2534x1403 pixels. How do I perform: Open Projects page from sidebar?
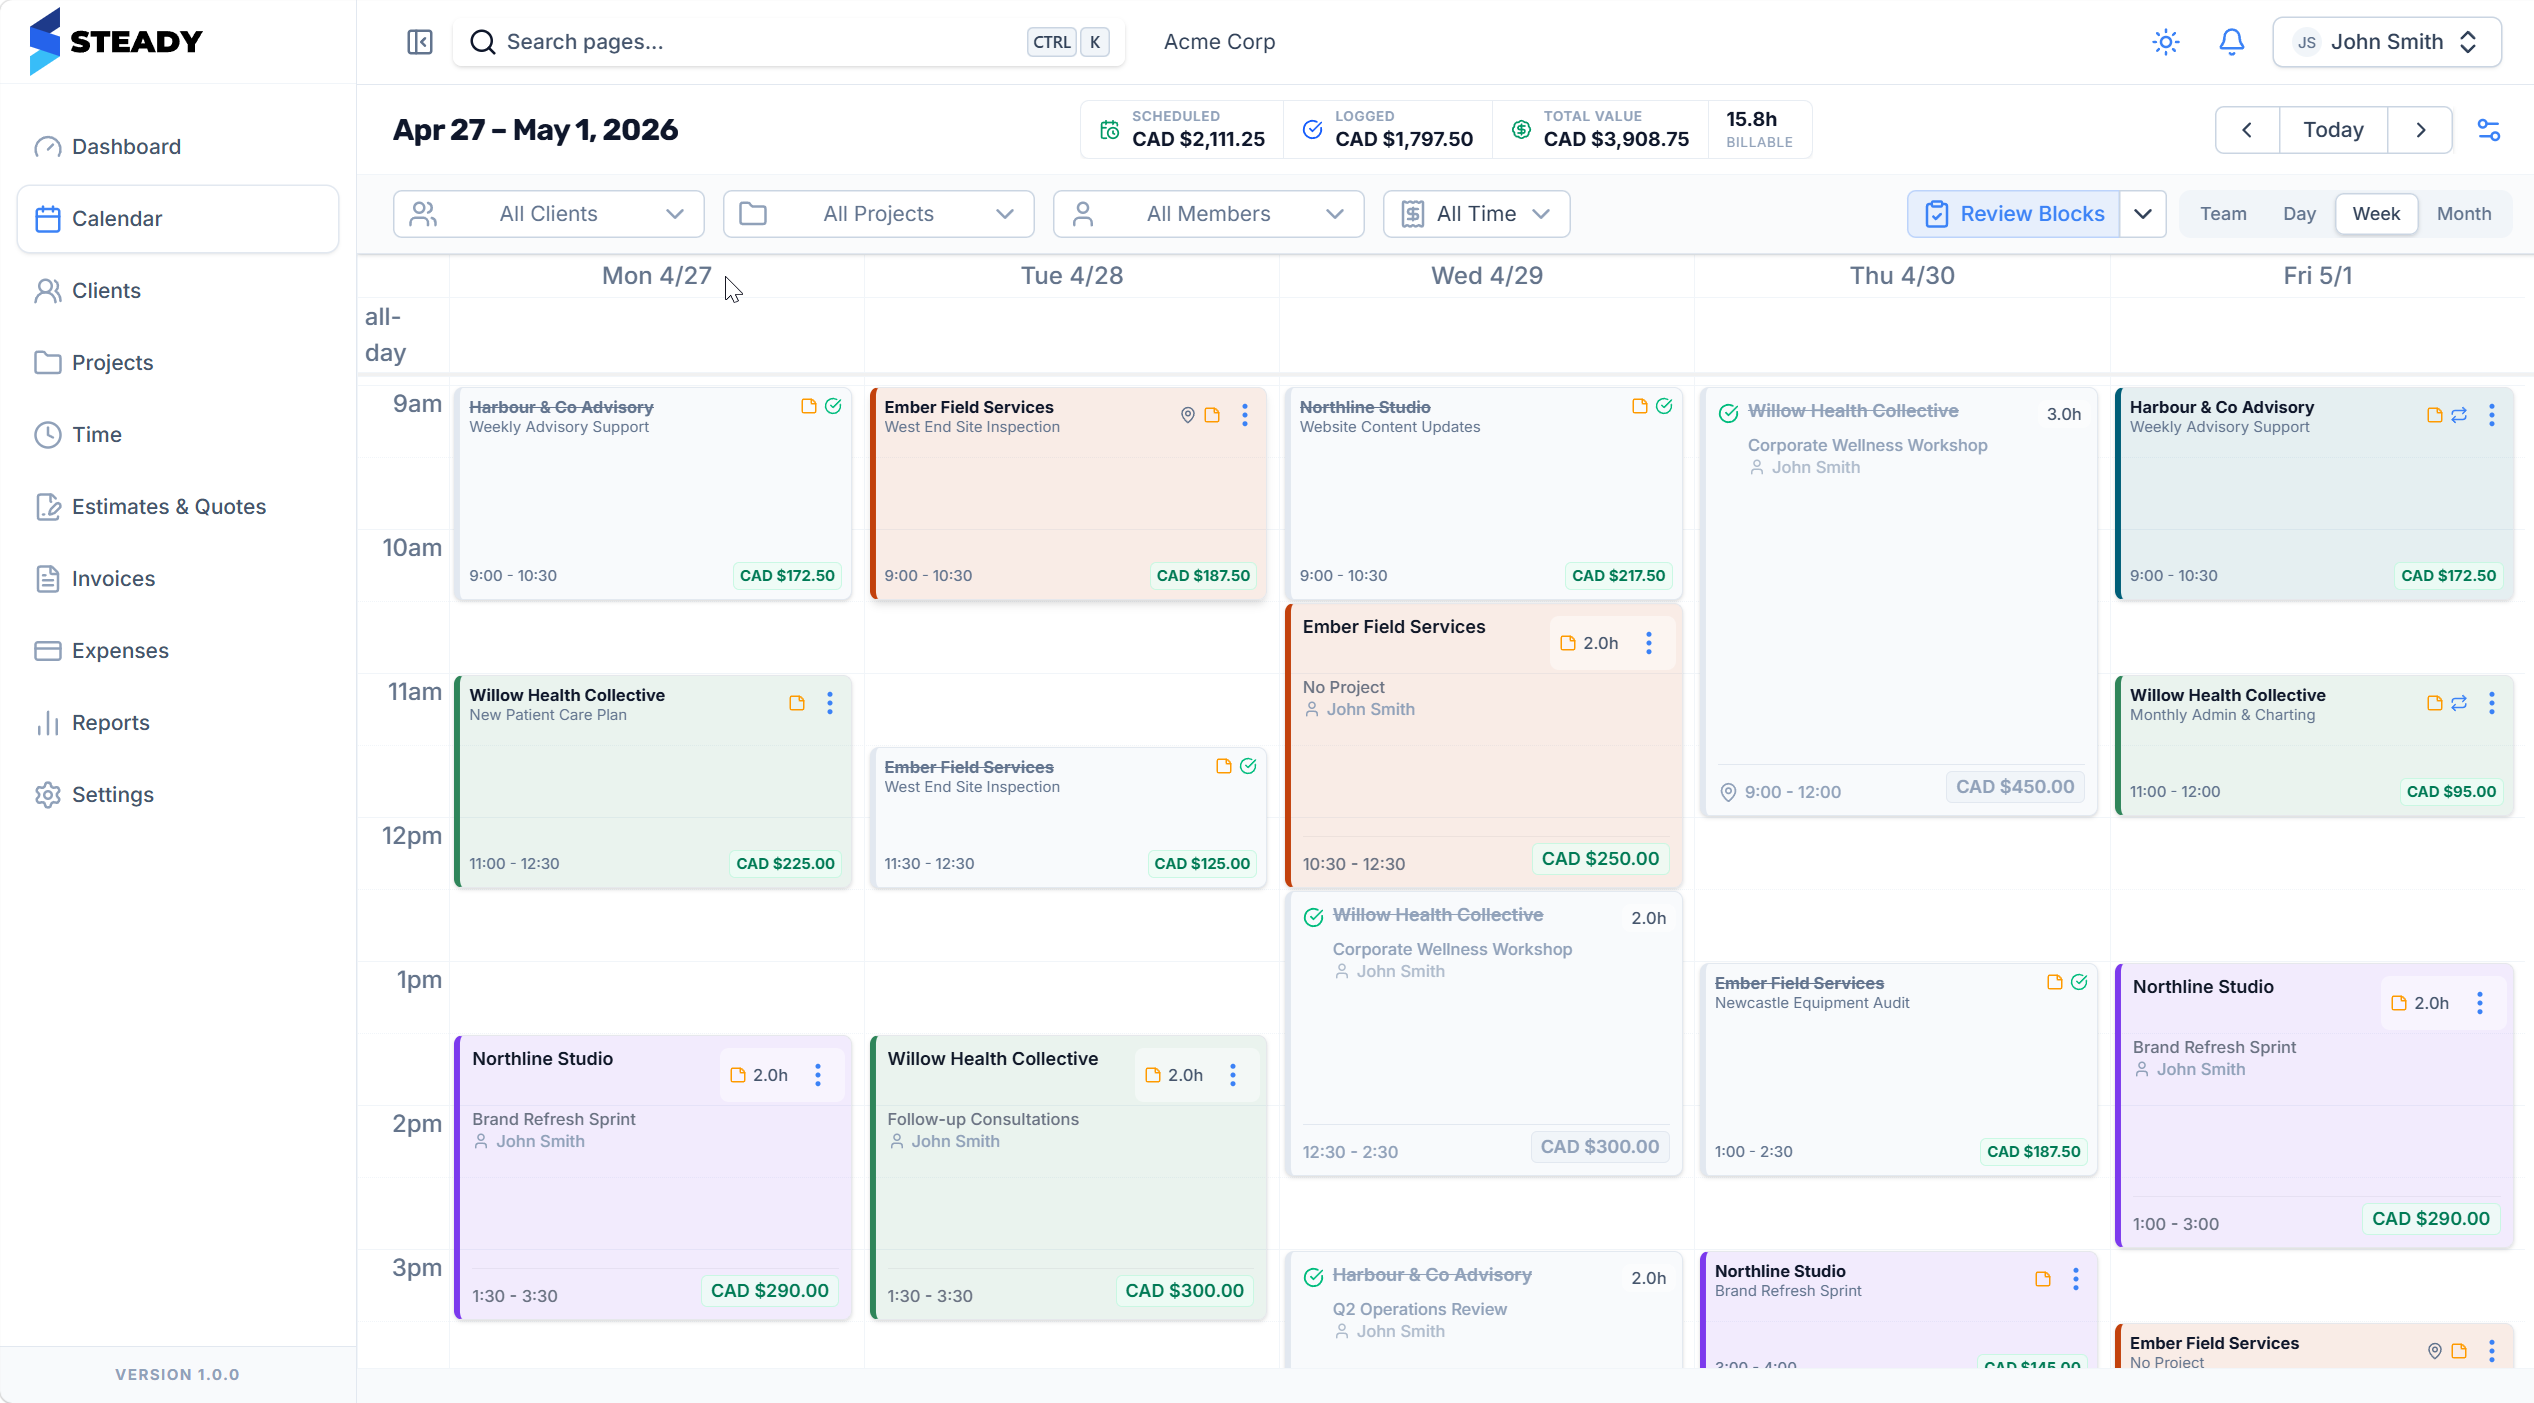[x=178, y=363]
